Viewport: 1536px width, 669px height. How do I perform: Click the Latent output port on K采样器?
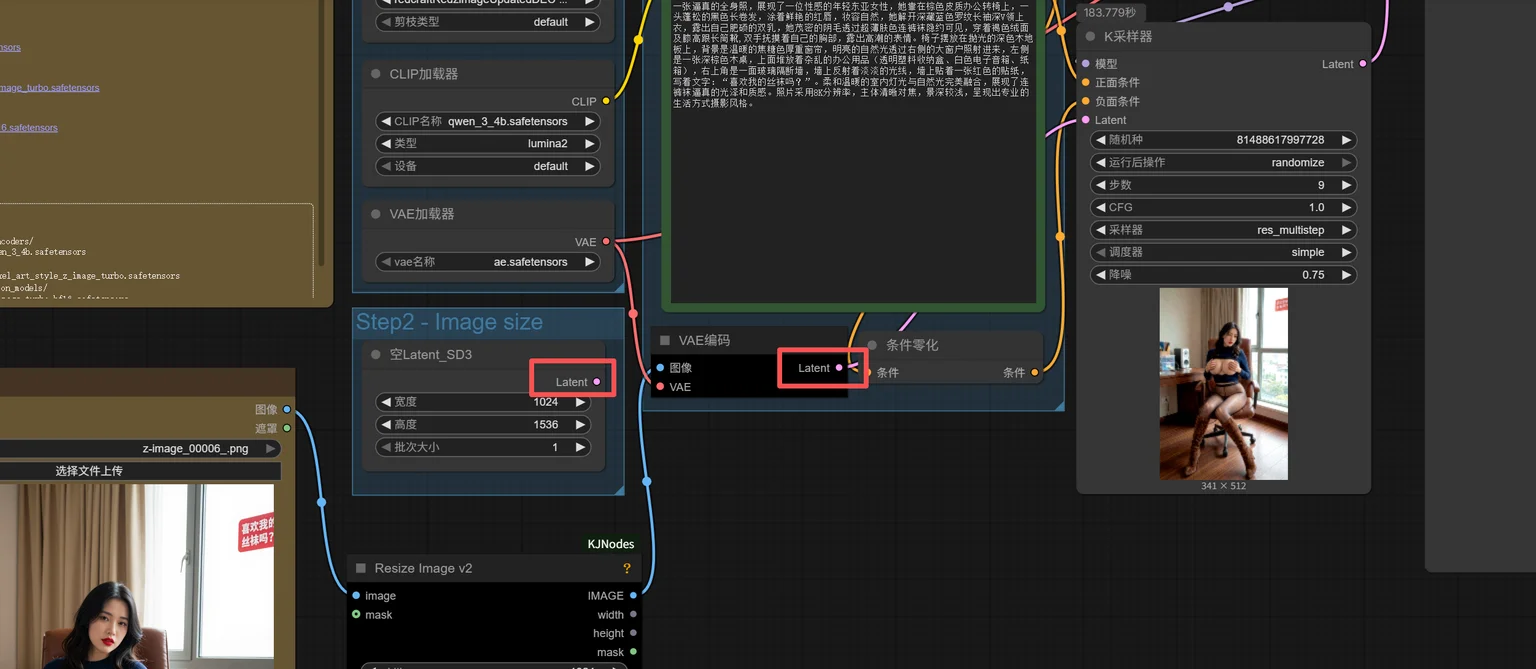coord(1363,64)
